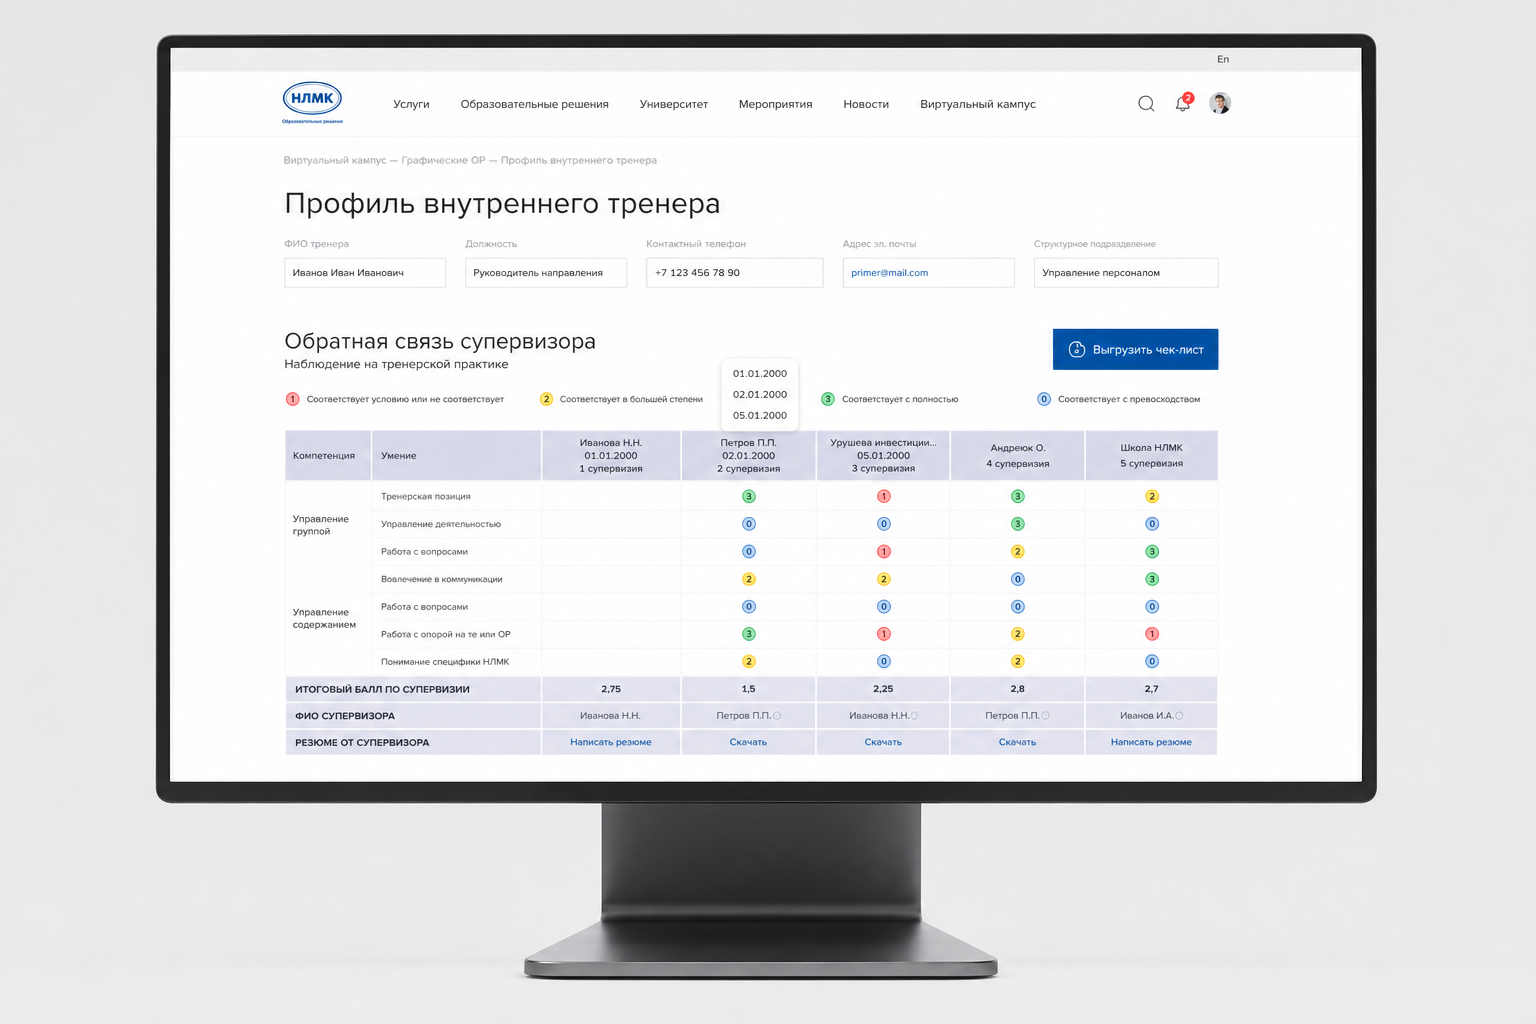Select Тренерская позиция score badge under Петров П.П.
1536x1024 pixels.
click(x=749, y=496)
